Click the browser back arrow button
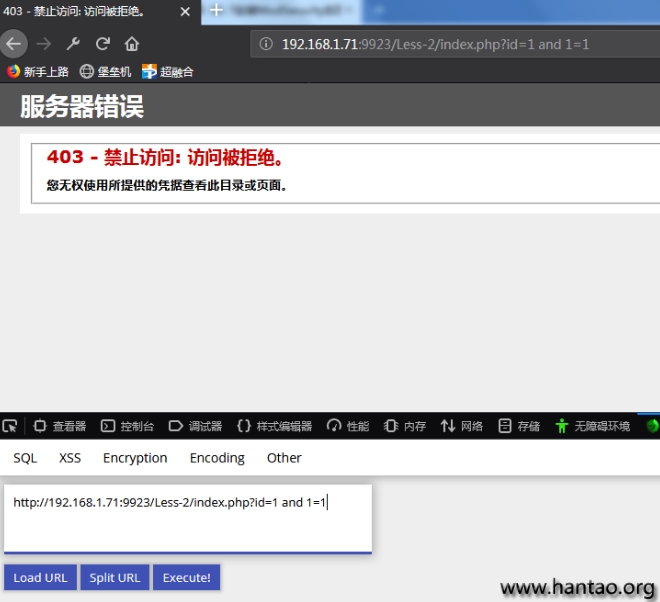This screenshot has height=602, width=660. (x=13, y=44)
